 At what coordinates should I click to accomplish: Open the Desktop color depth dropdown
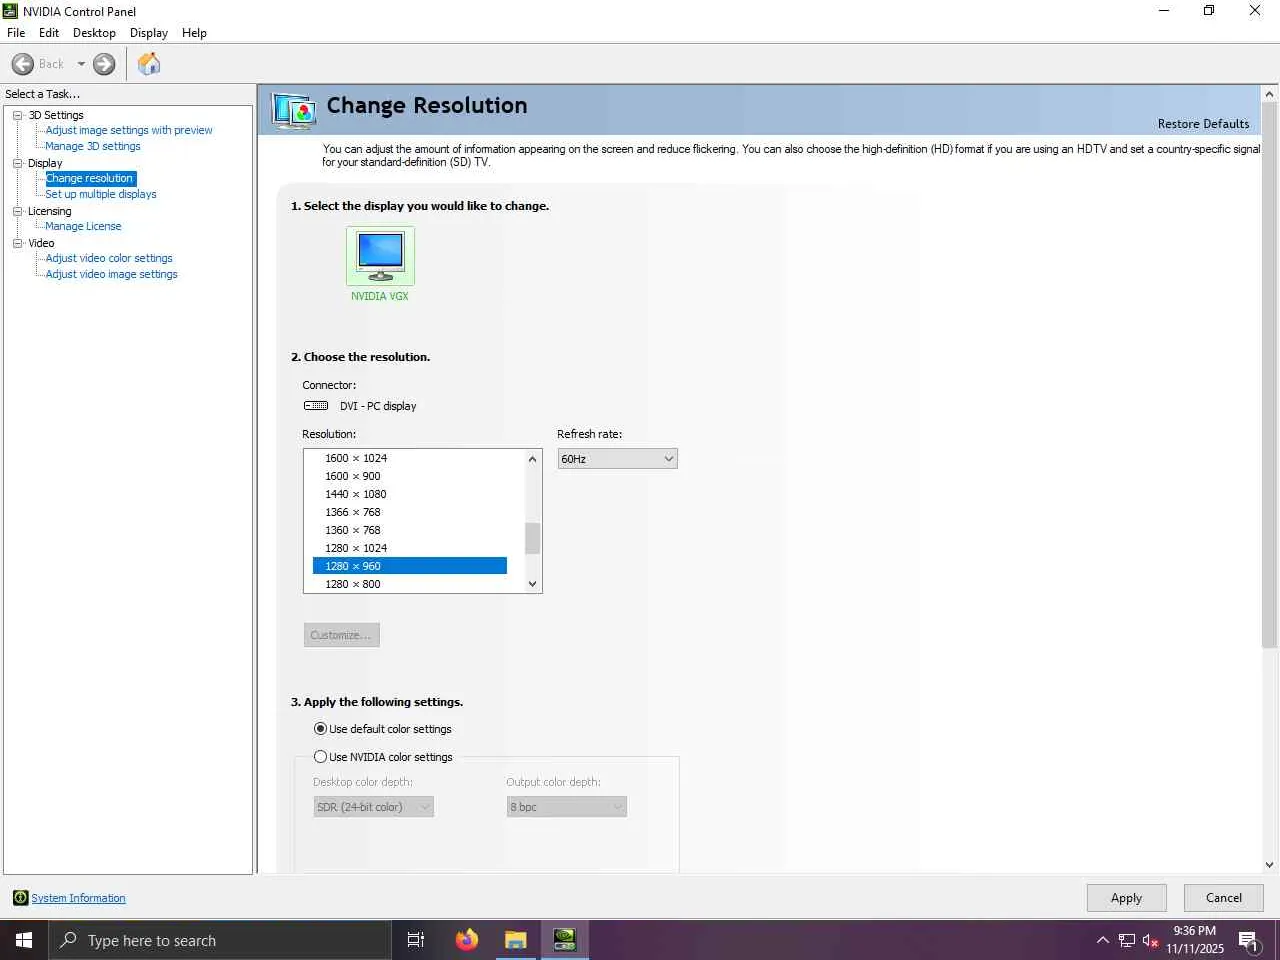pyautogui.click(x=374, y=807)
